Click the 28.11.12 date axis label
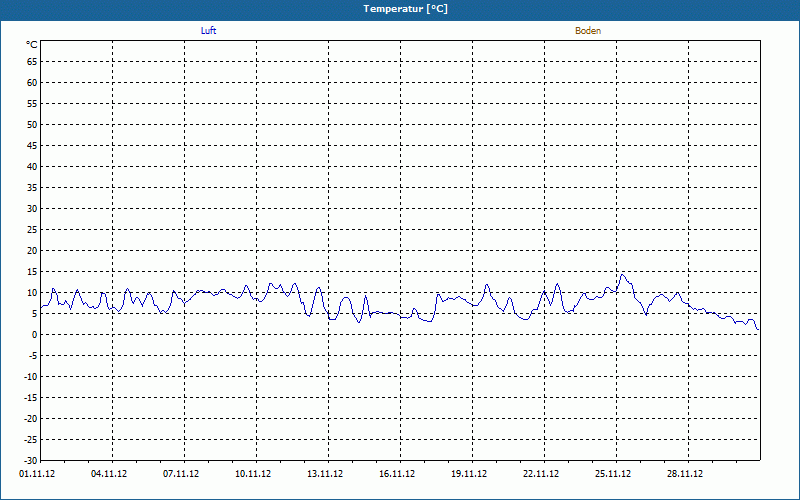Image resolution: width=800 pixels, height=500 pixels. [x=685, y=474]
